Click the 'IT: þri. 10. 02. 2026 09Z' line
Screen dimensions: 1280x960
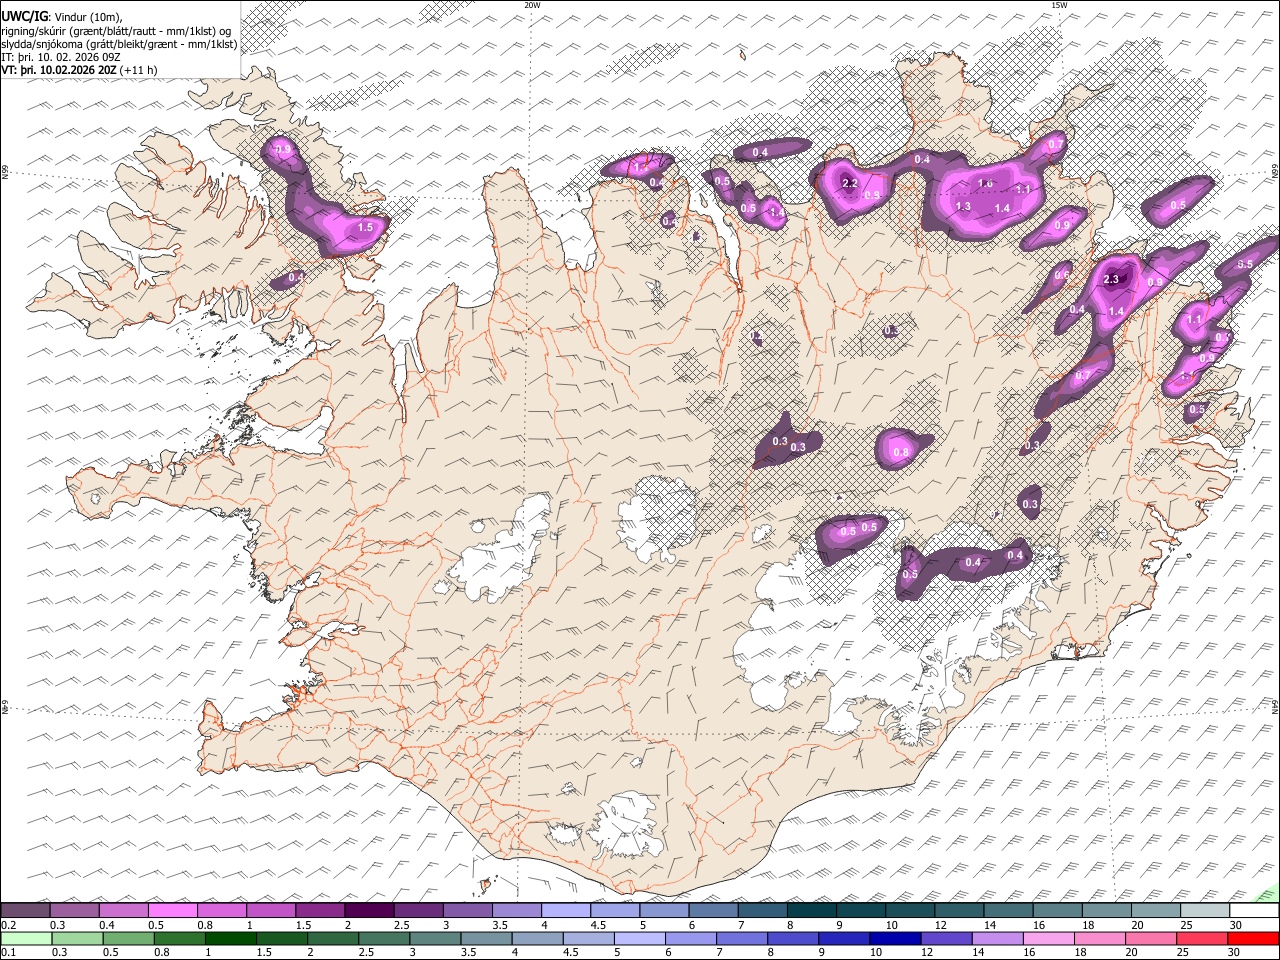61,58
